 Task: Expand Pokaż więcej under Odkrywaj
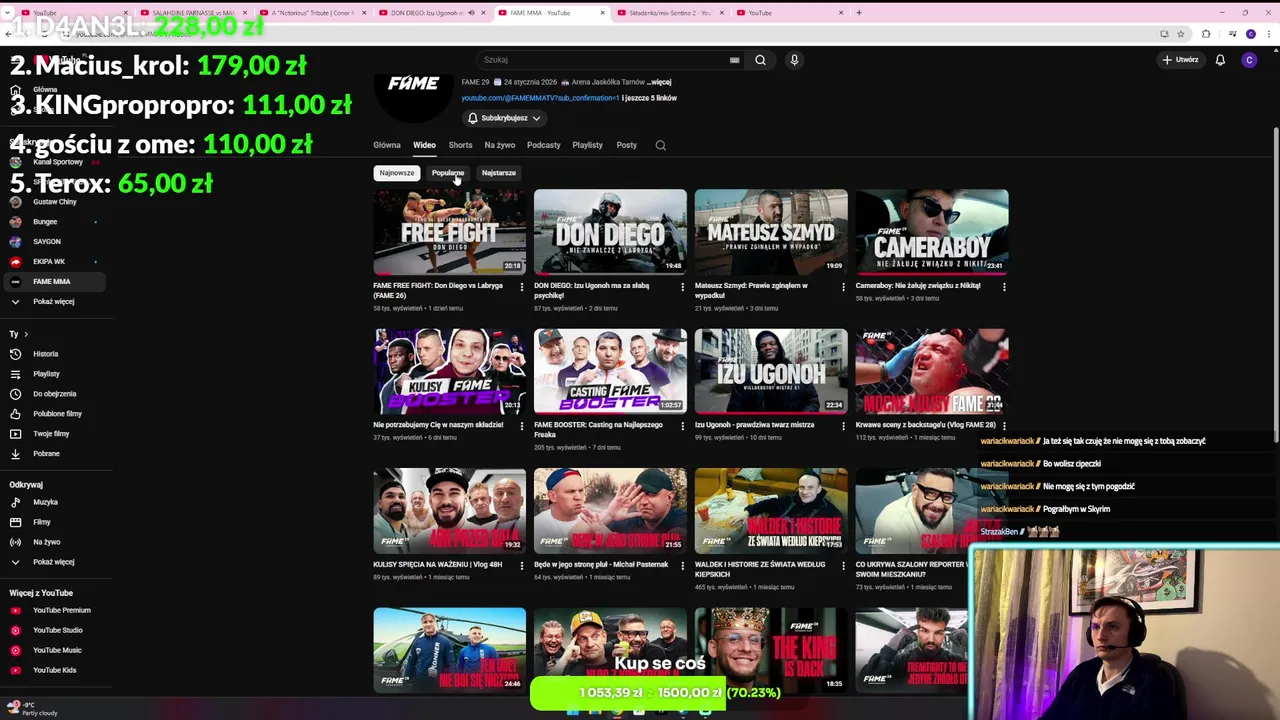point(52,562)
